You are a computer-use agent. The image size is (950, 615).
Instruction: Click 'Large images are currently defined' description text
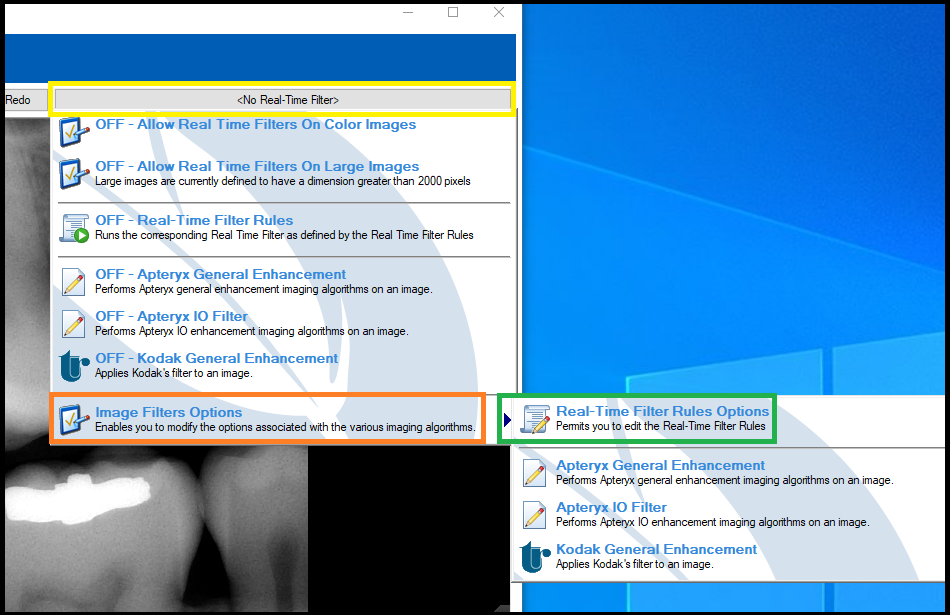pos(282,181)
